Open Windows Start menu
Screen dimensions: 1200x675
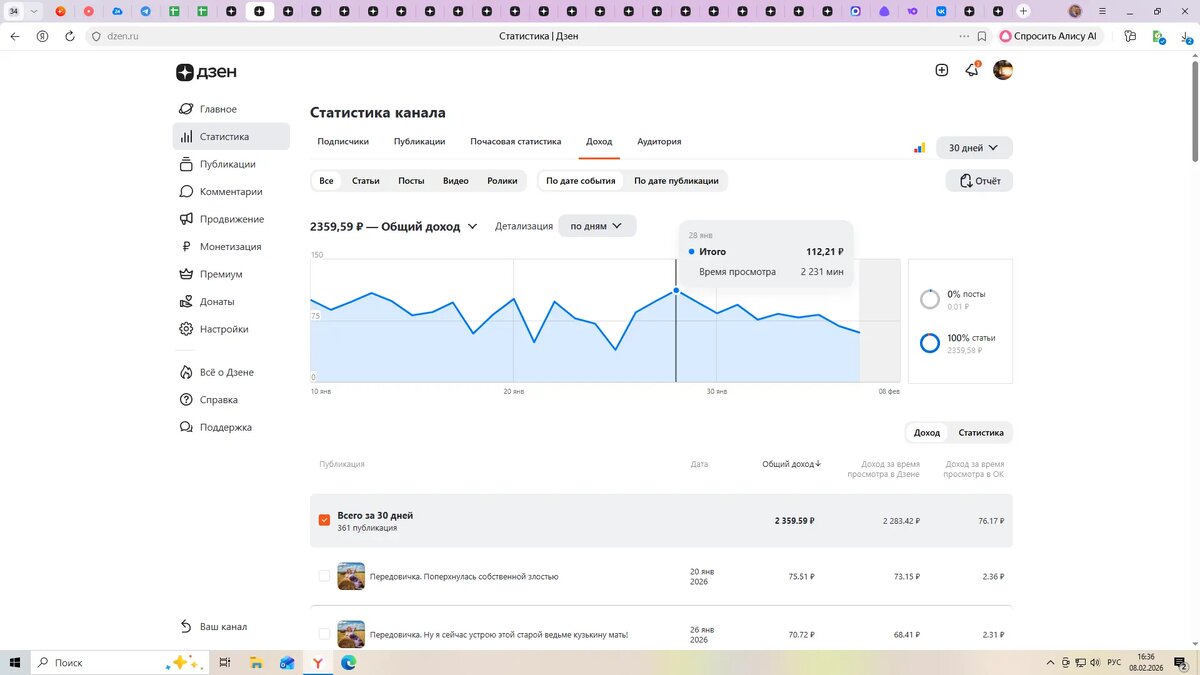[x=15, y=662]
